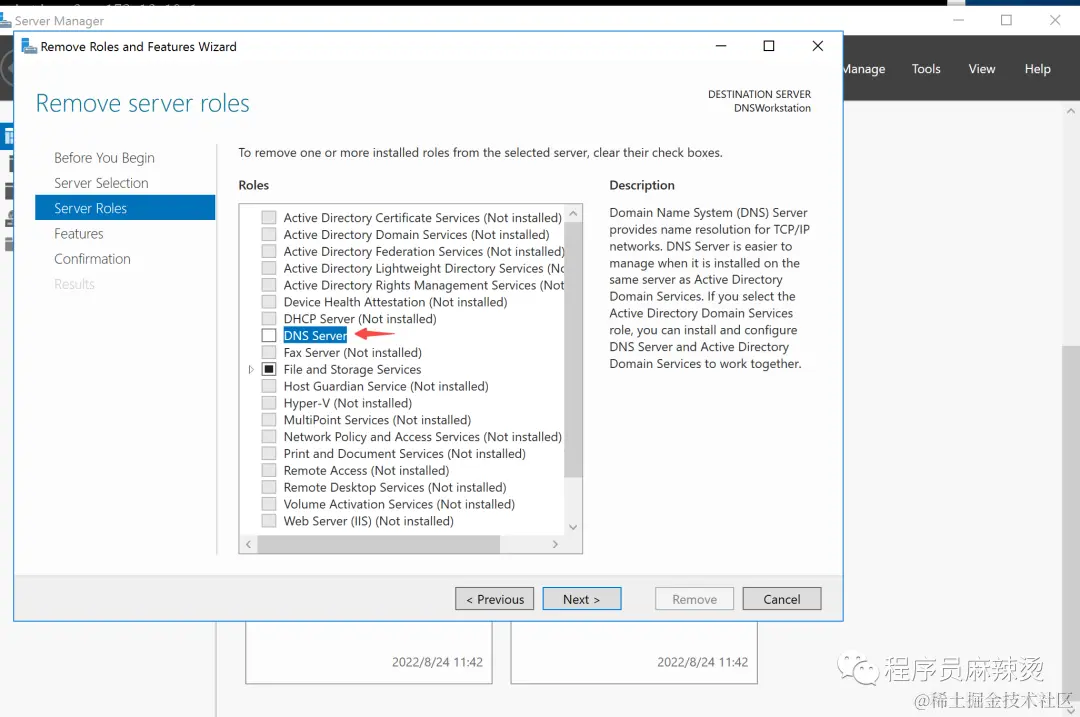The image size is (1080, 717).
Task: Open the View menu in Server Manager
Action: click(x=982, y=69)
